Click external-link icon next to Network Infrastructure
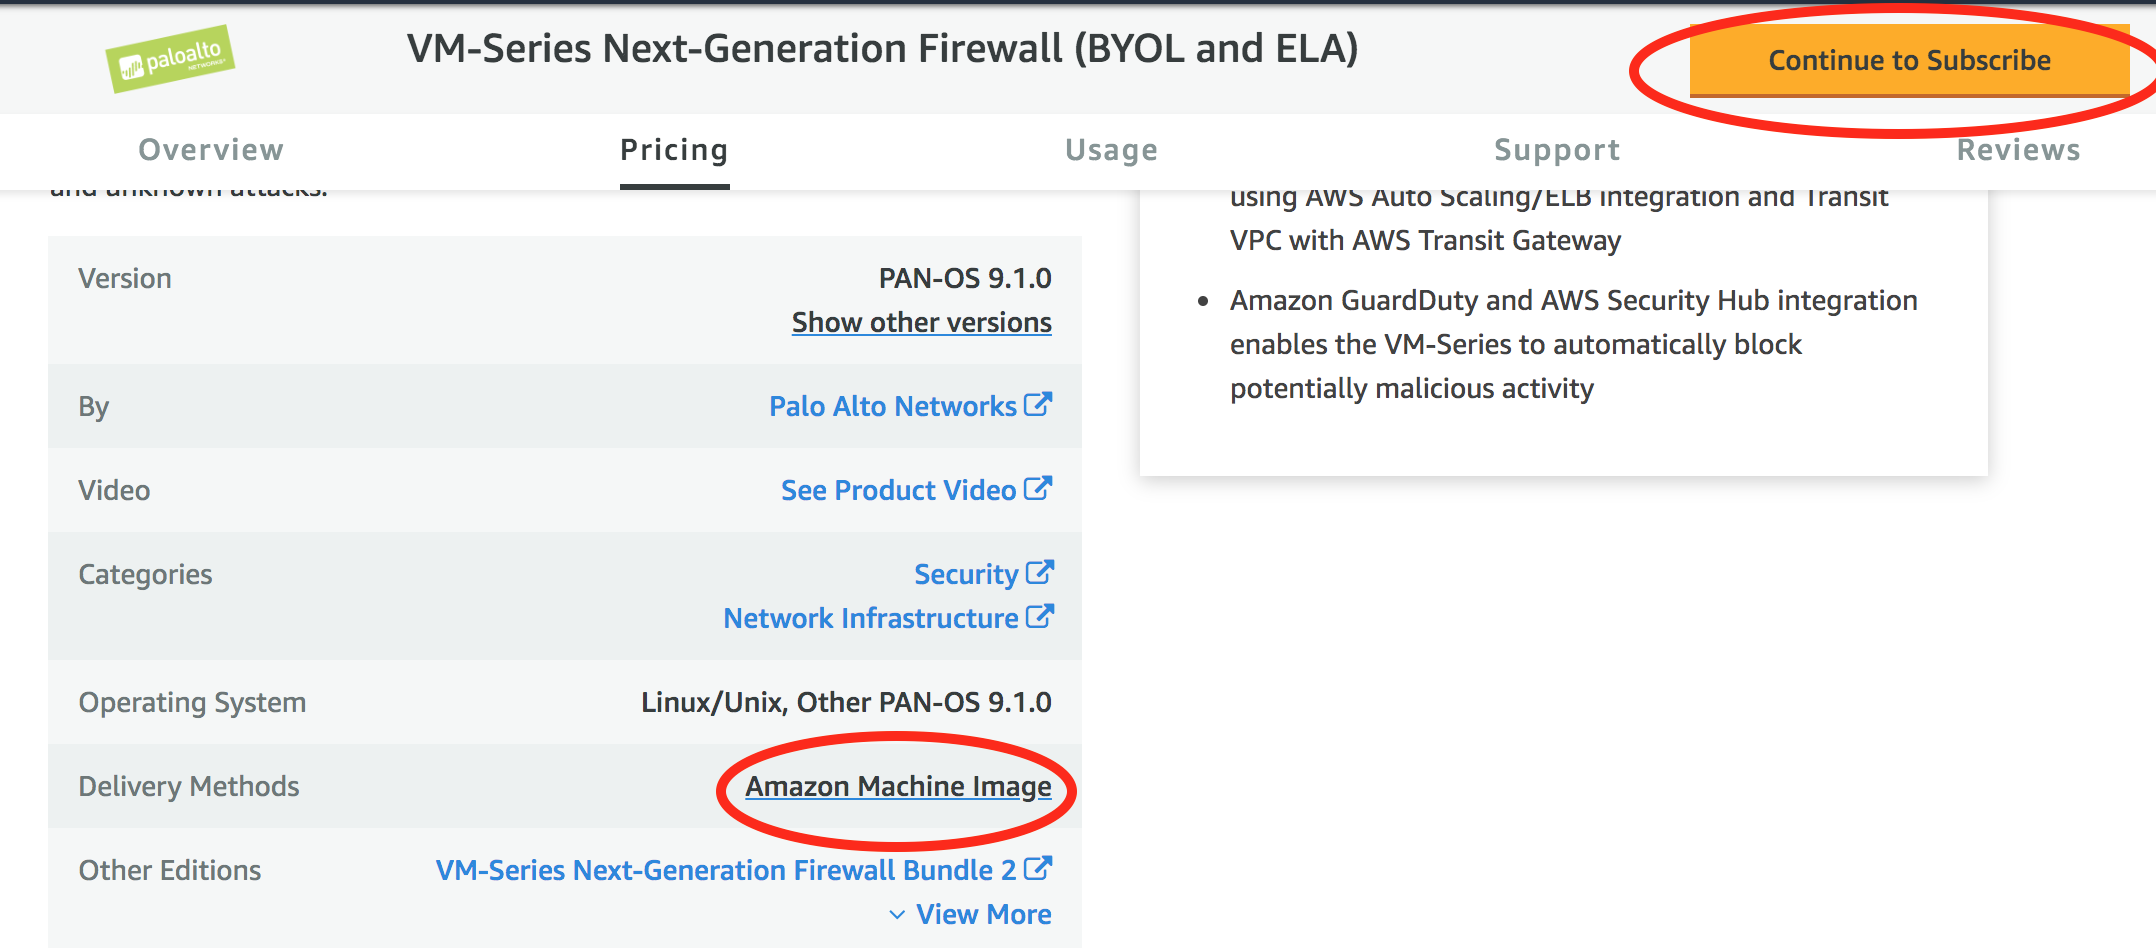Screen dimensions: 2156x948 1039,616
